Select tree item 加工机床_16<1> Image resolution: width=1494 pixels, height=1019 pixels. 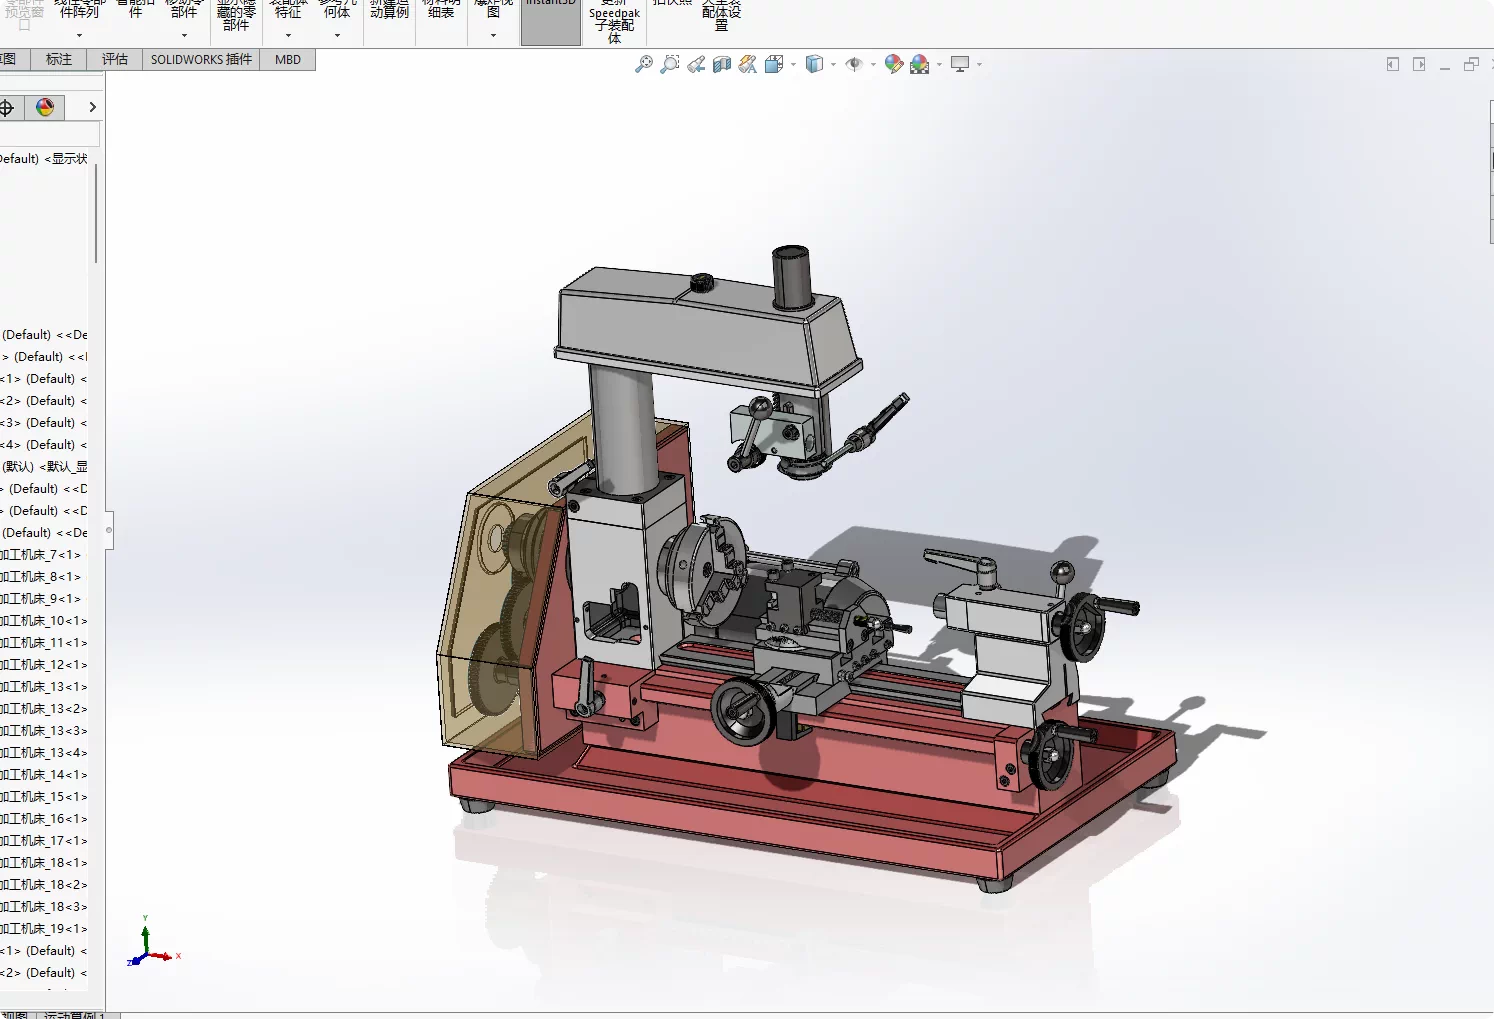coord(43,819)
